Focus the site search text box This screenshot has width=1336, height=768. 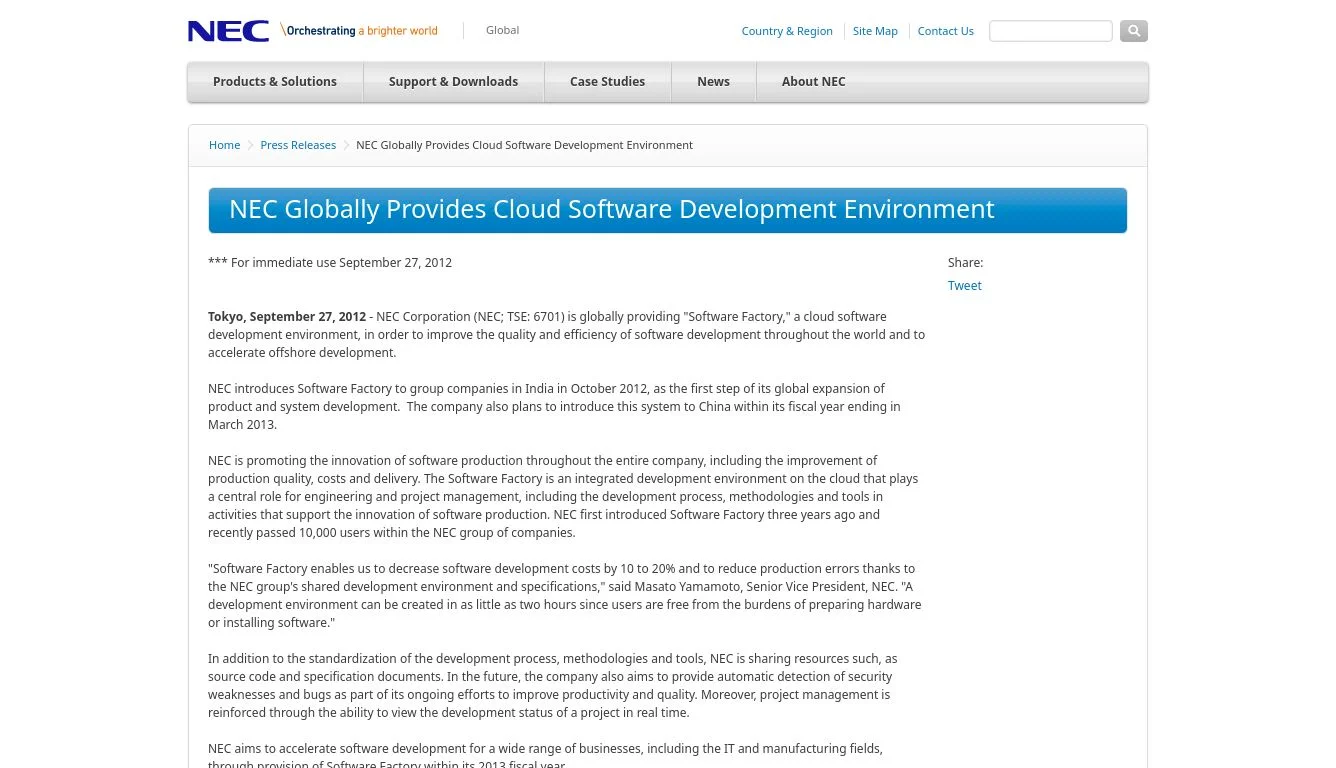click(1050, 31)
